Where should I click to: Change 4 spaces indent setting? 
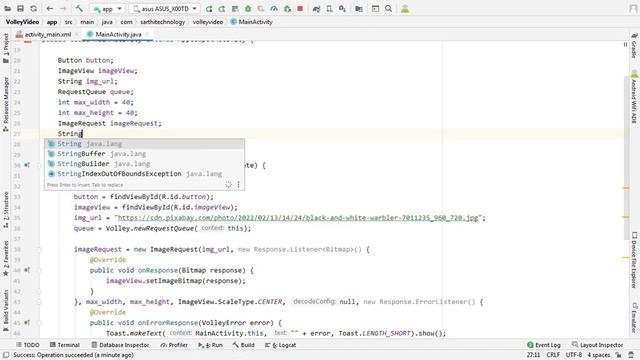tap(599, 355)
